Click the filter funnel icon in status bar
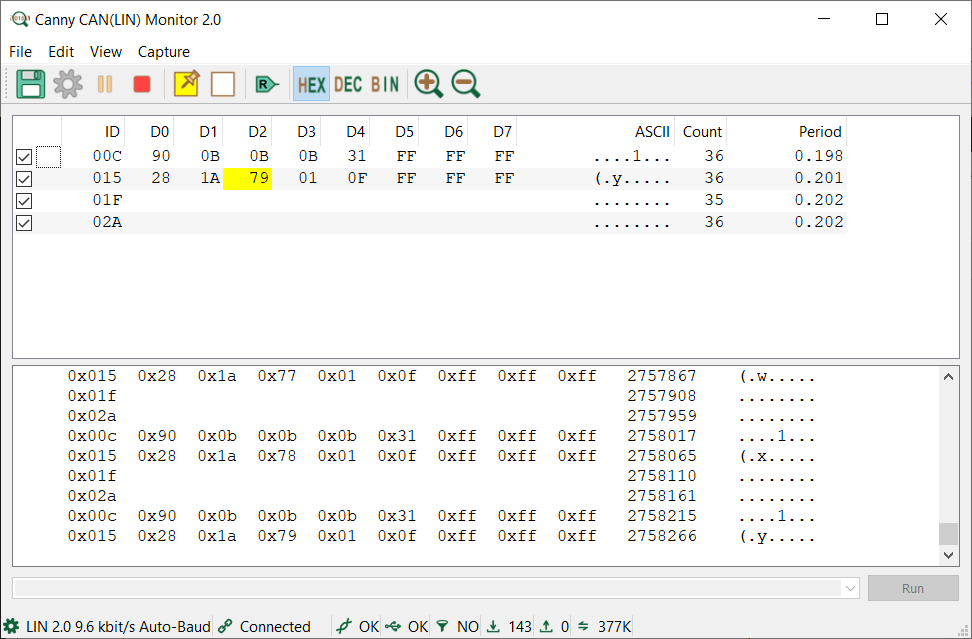Image resolution: width=972 pixels, height=639 pixels. point(443,626)
